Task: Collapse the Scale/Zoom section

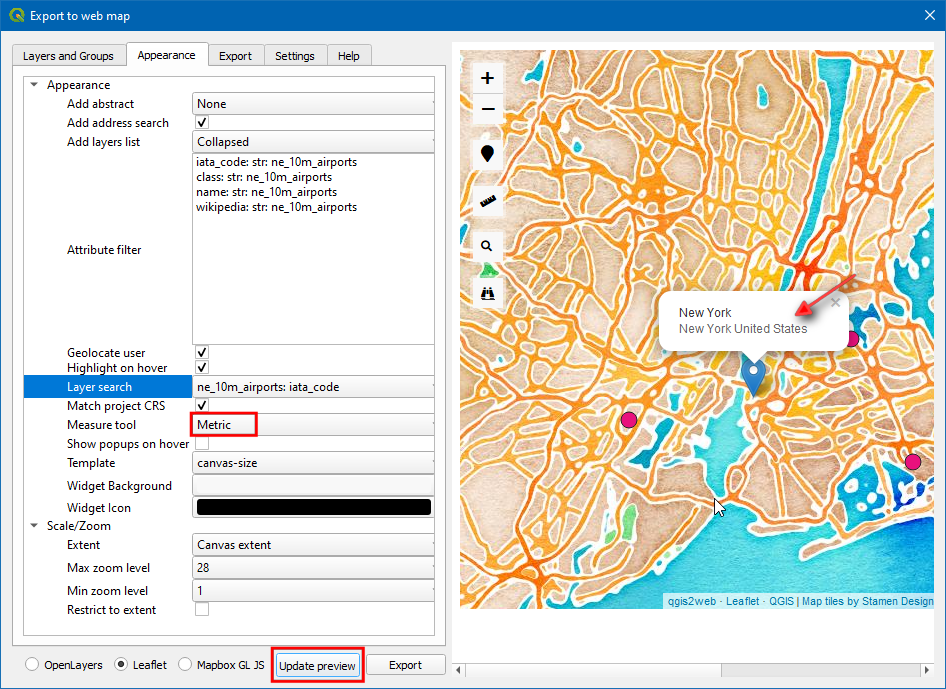Action: tap(36, 526)
